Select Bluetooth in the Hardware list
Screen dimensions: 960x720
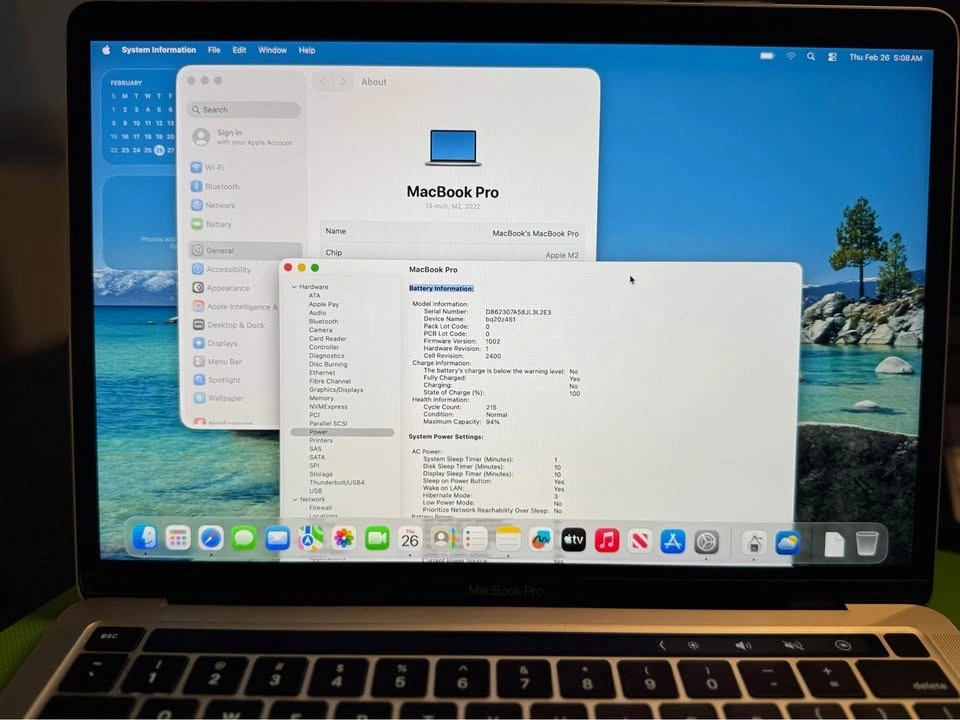[x=323, y=322]
